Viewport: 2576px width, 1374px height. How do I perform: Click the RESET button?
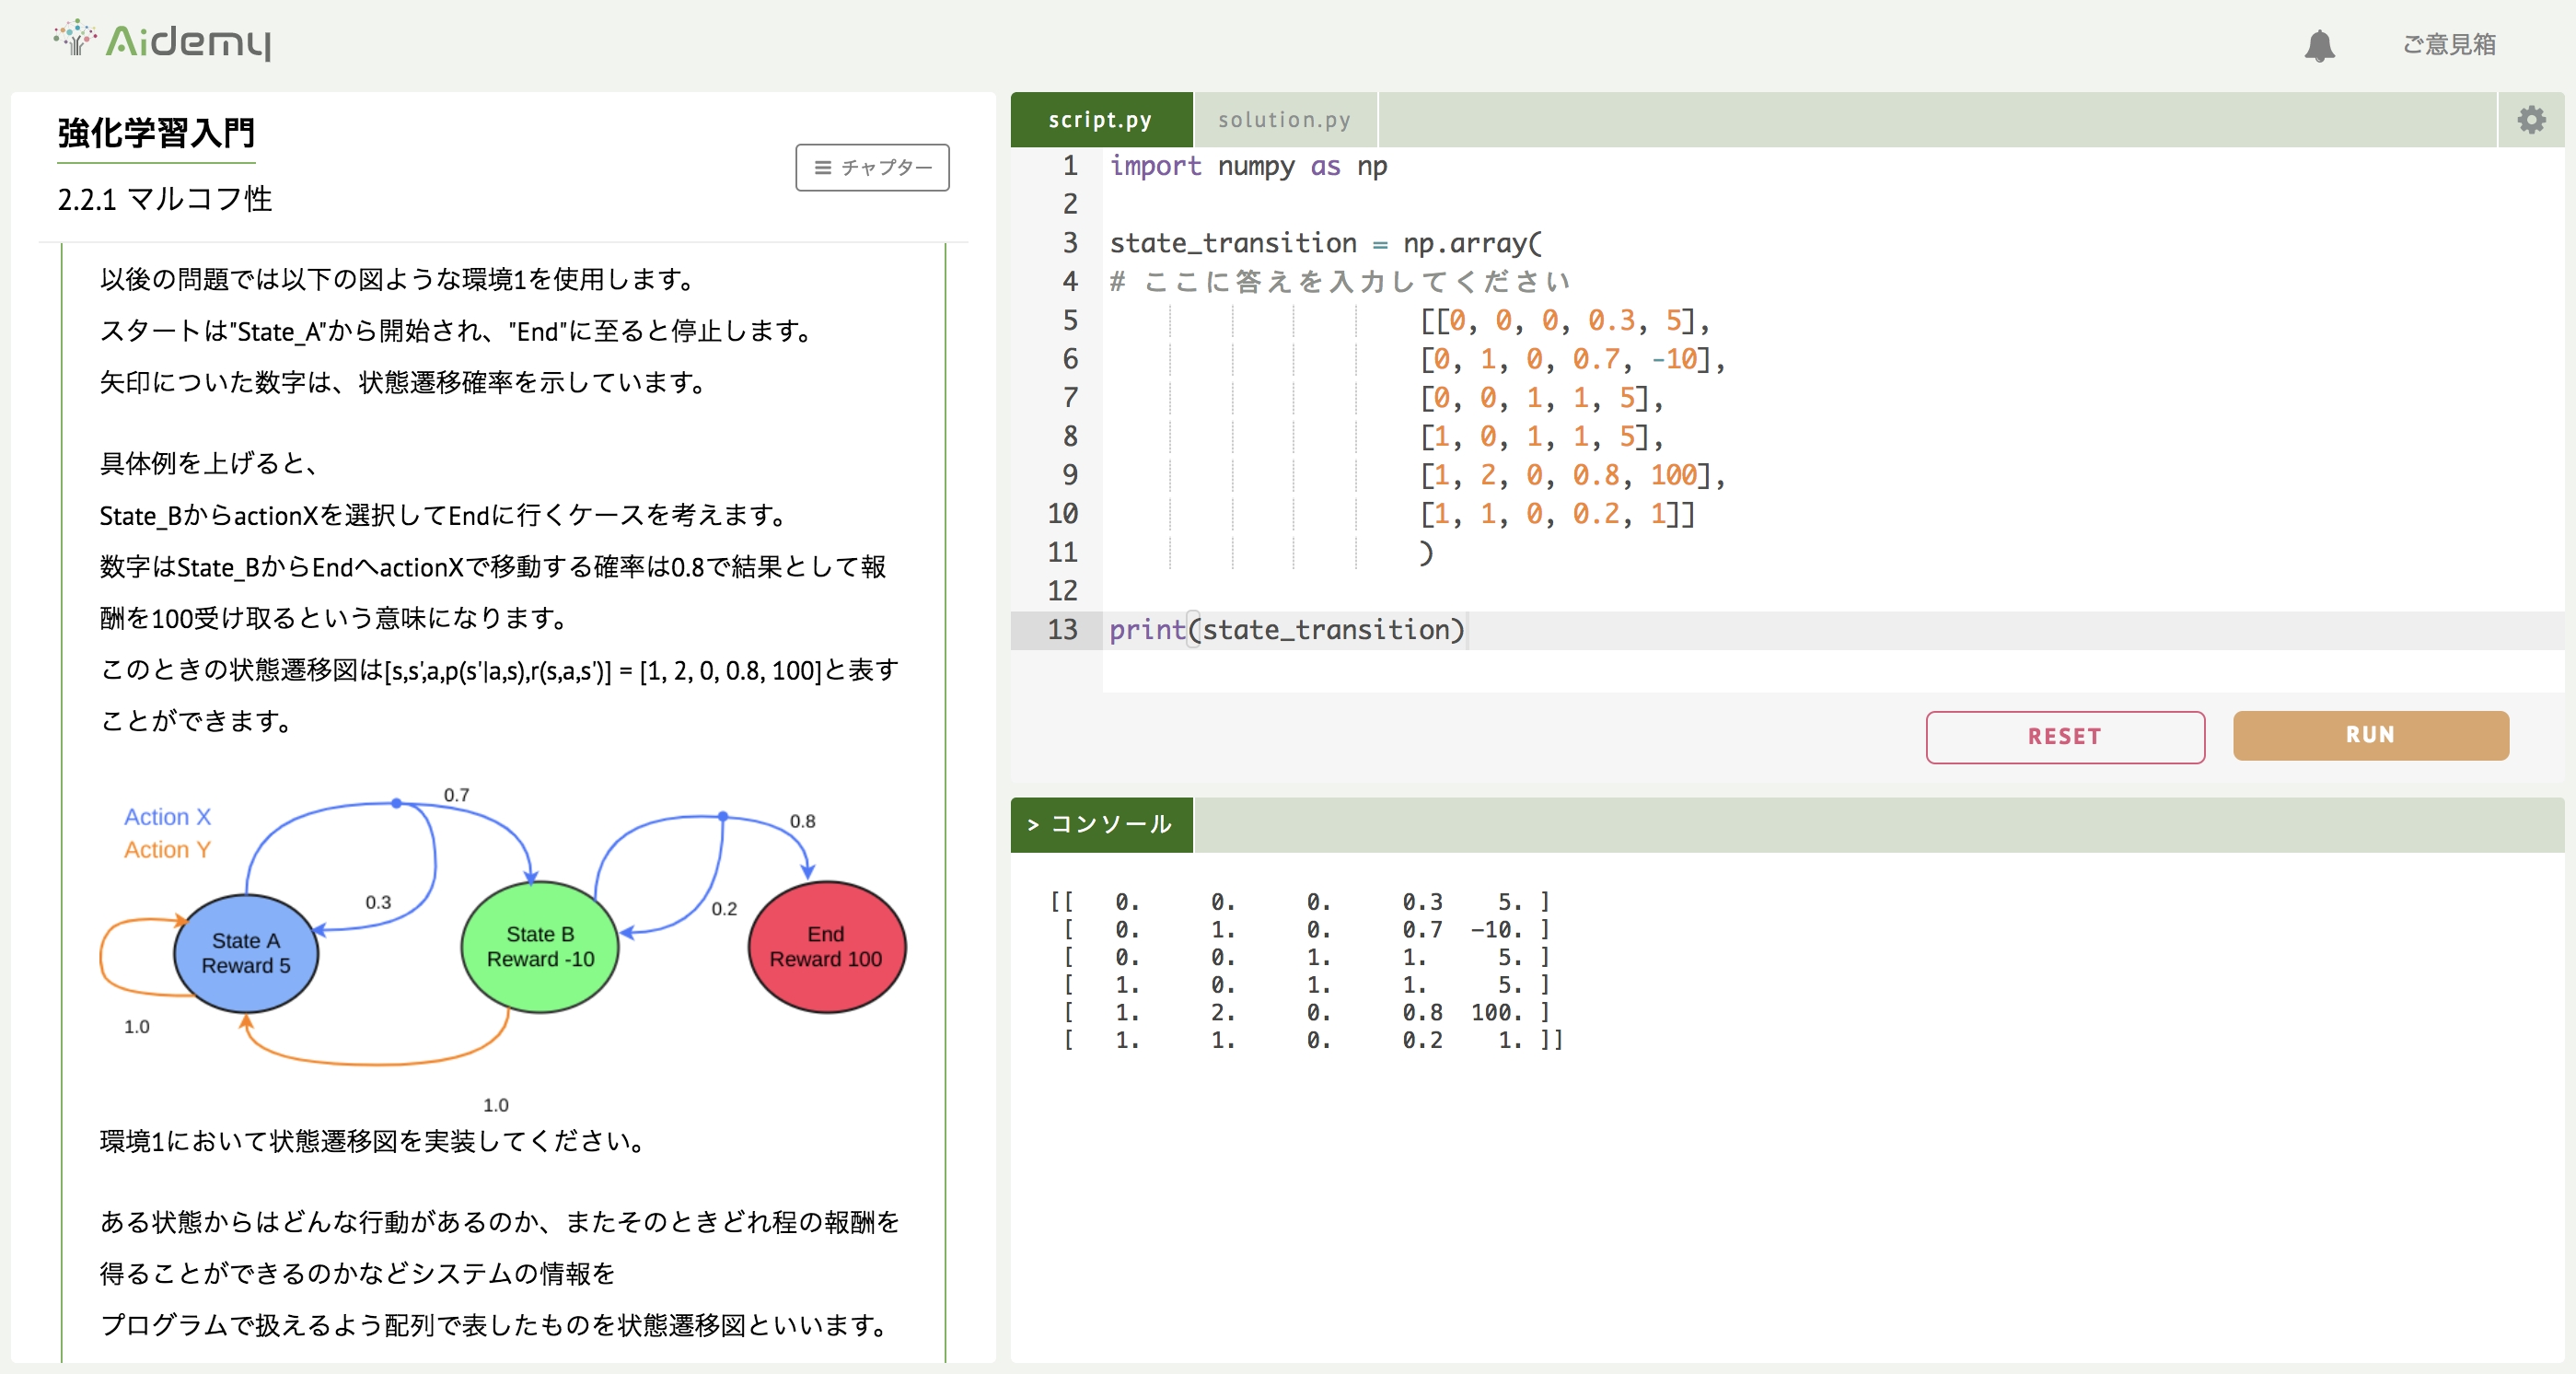tap(2065, 736)
